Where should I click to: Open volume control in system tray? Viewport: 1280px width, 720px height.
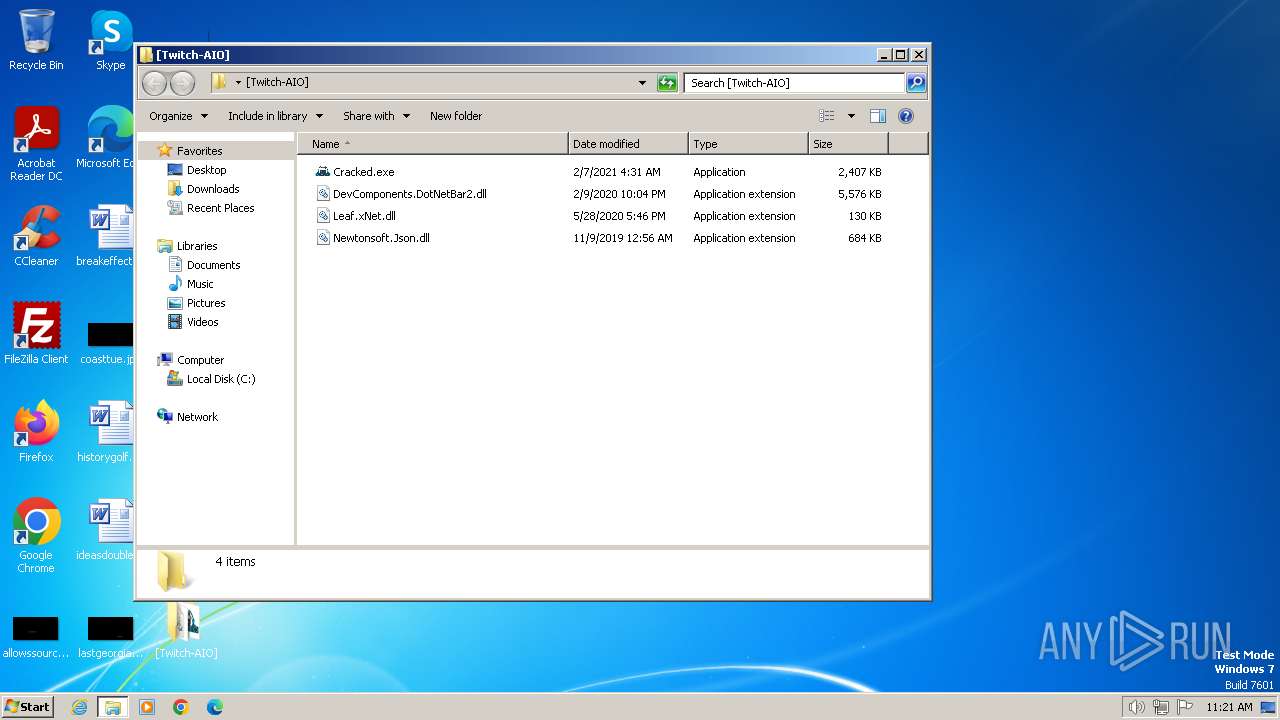point(1136,707)
